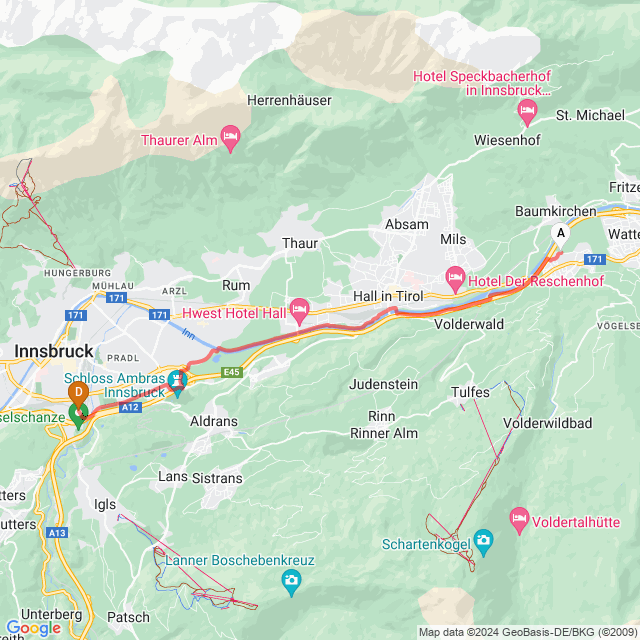Click the Hotel Der Reschenhof bed icon
The width and height of the screenshot is (640, 640).
[455, 279]
